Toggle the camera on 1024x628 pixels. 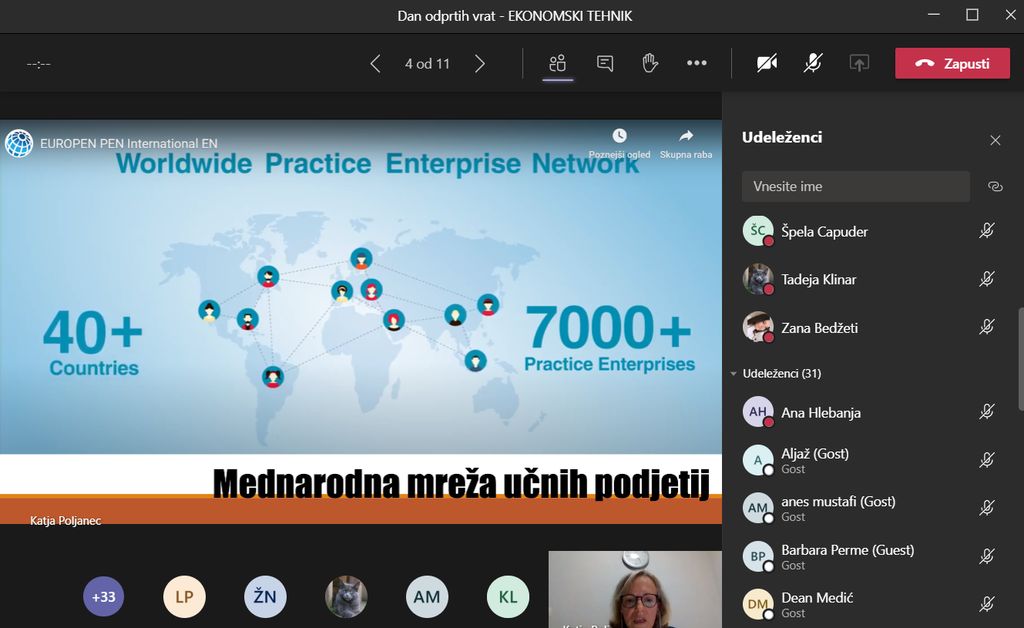coord(767,63)
